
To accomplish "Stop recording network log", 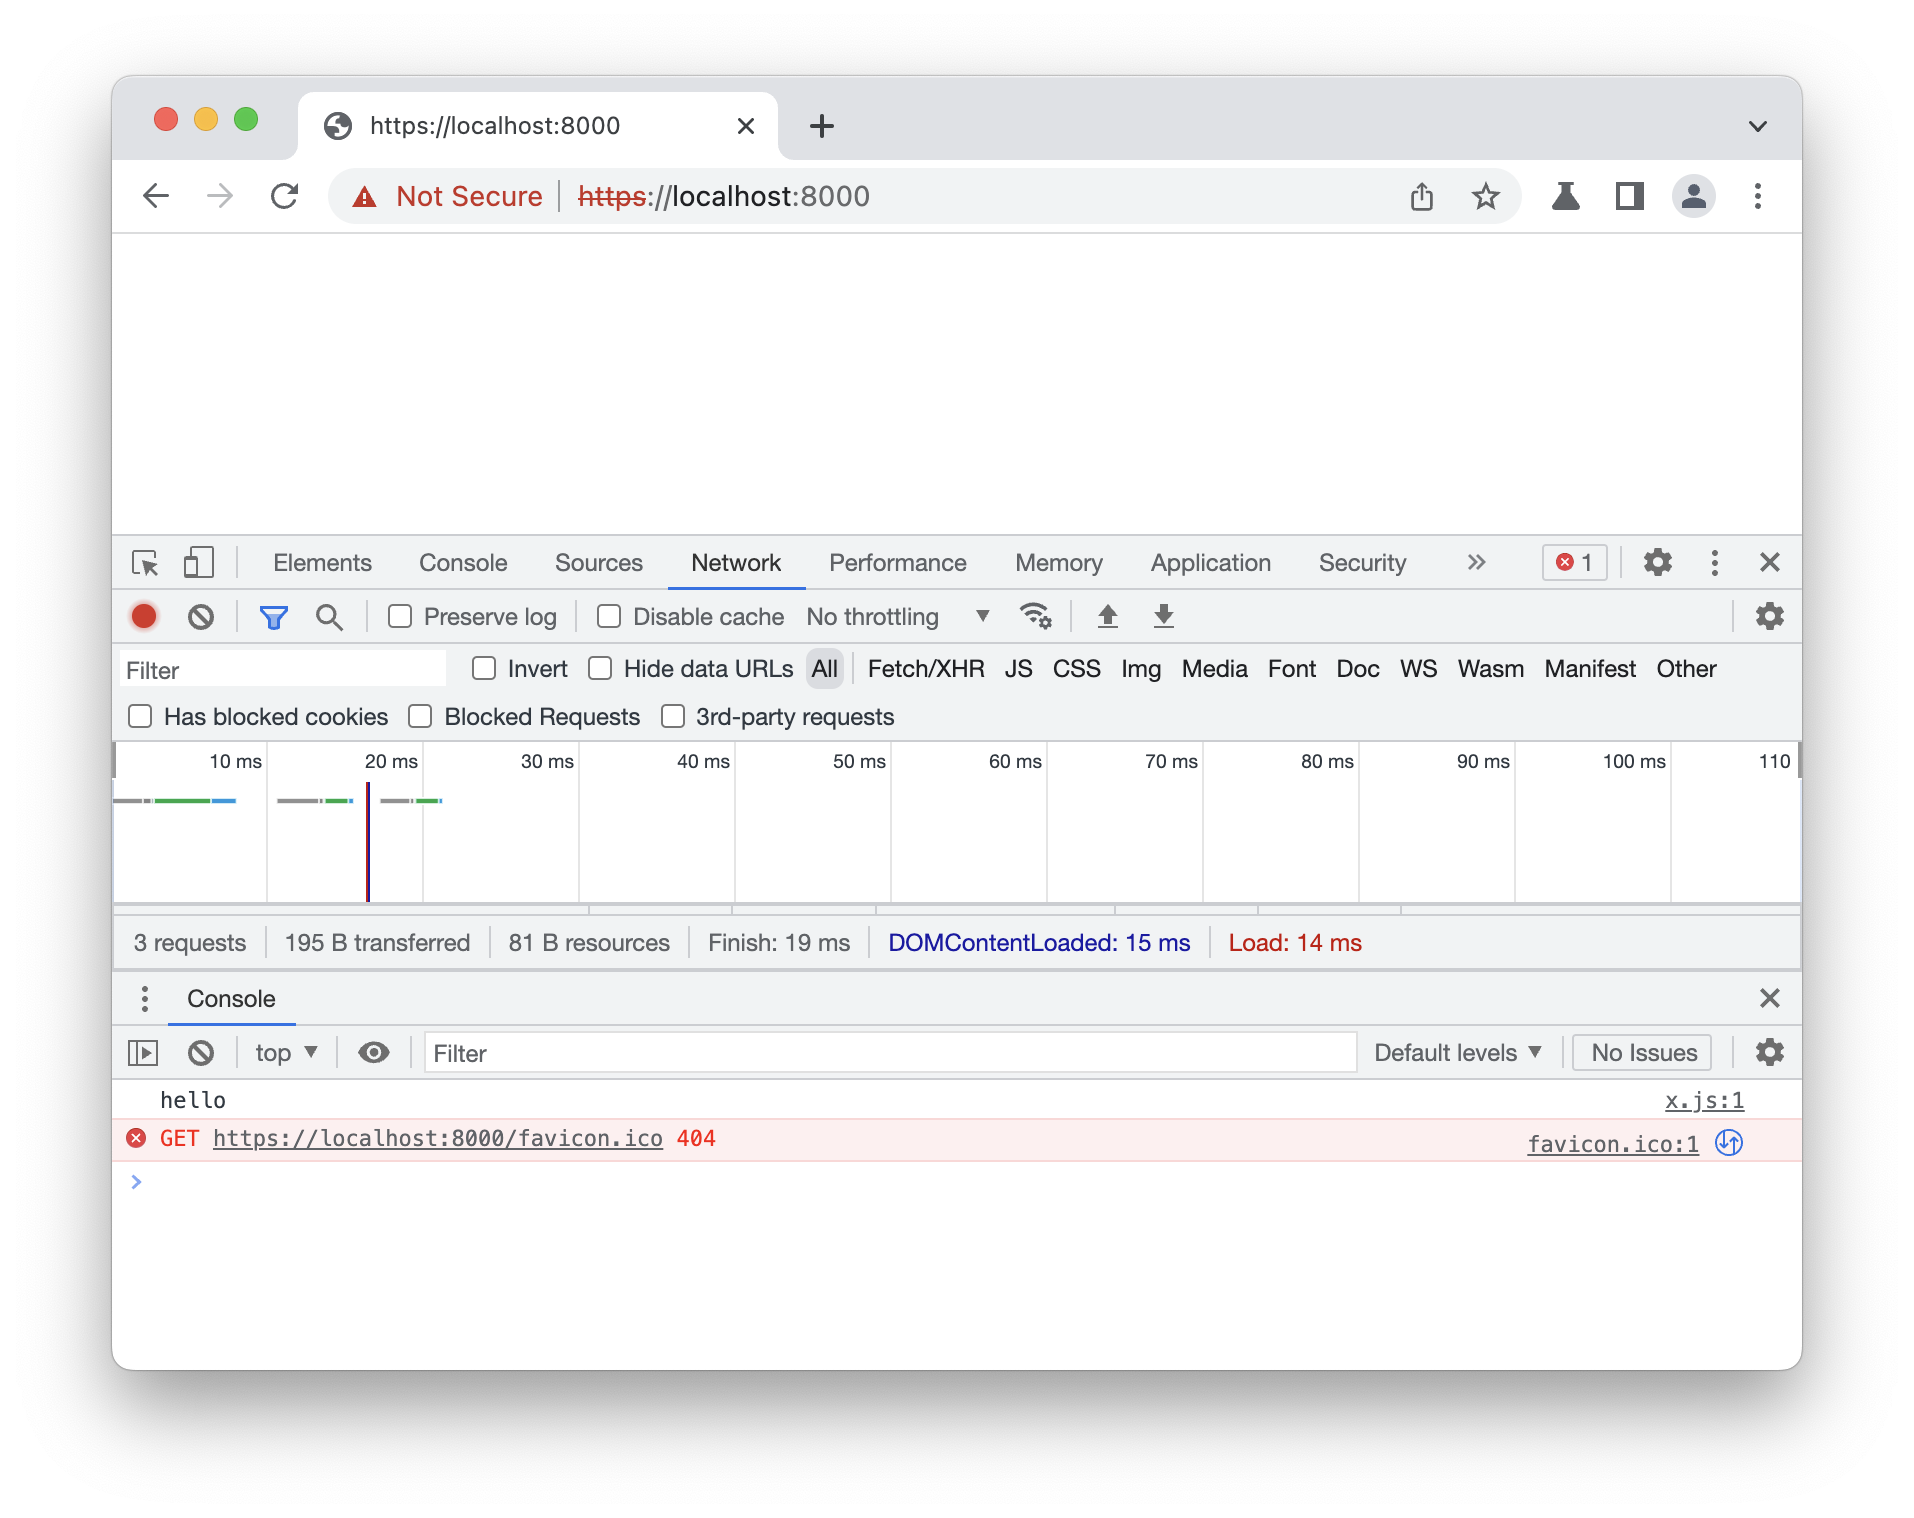I will point(143,616).
